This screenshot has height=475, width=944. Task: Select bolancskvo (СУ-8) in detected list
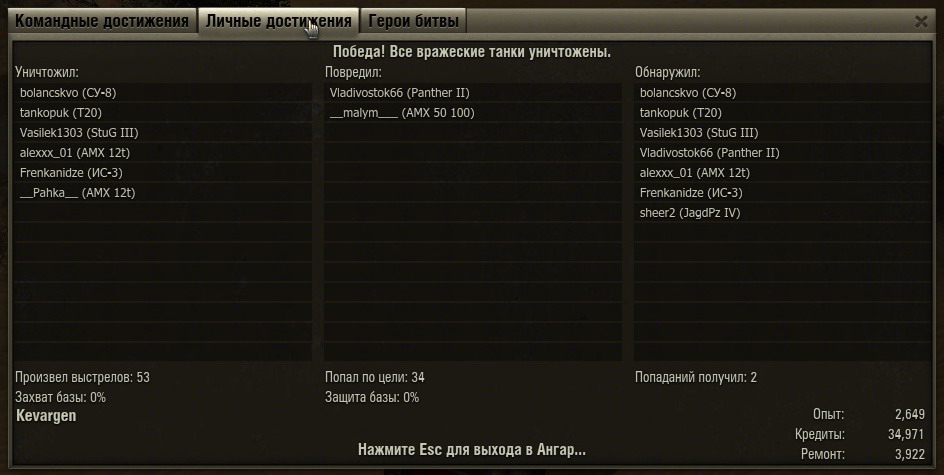(783, 93)
